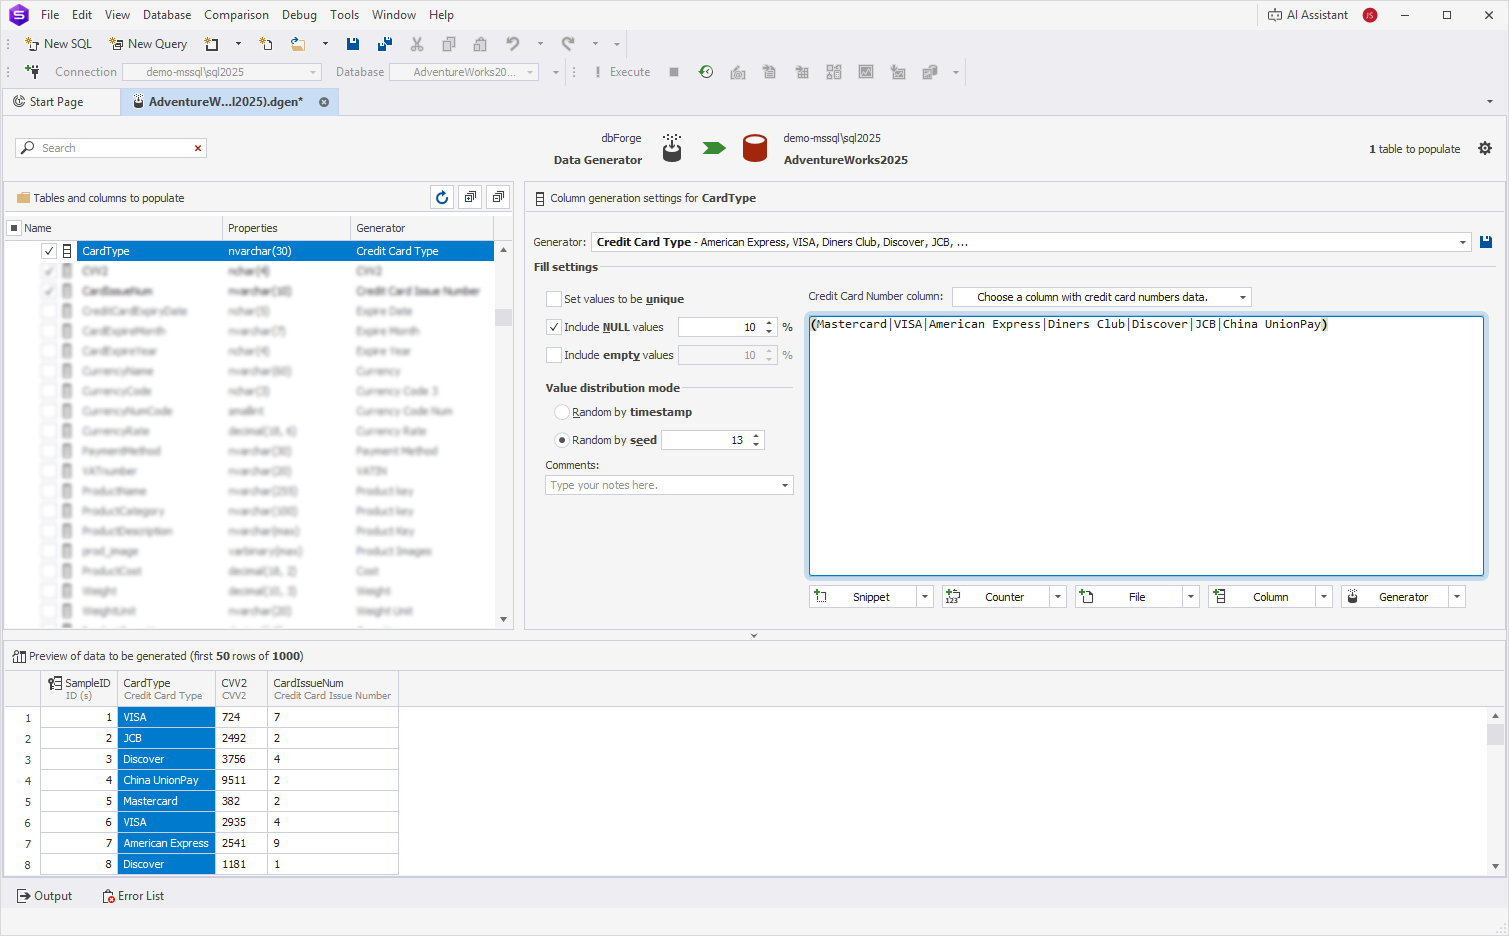The width and height of the screenshot is (1509, 936).
Task: Click the Stop execution square icon
Action: (x=674, y=72)
